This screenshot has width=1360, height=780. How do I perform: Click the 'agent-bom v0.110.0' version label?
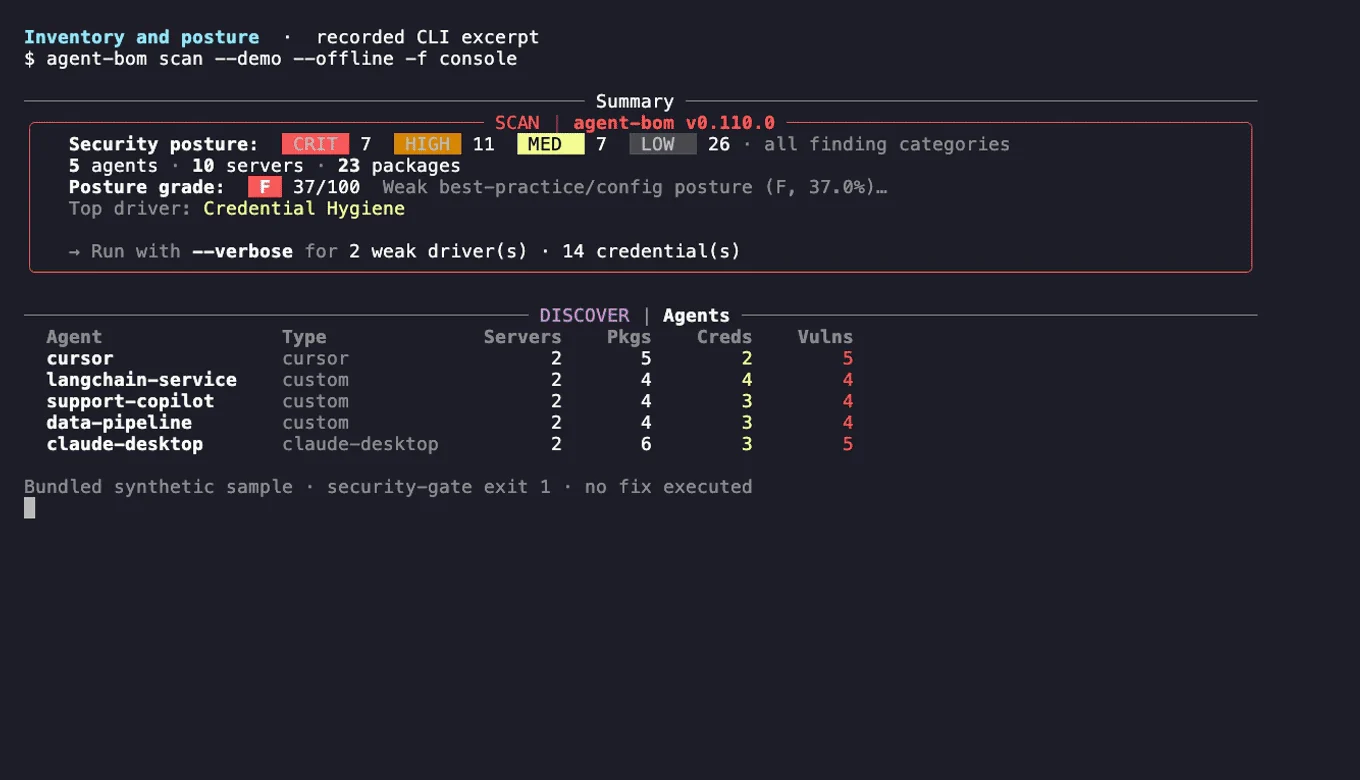point(674,123)
